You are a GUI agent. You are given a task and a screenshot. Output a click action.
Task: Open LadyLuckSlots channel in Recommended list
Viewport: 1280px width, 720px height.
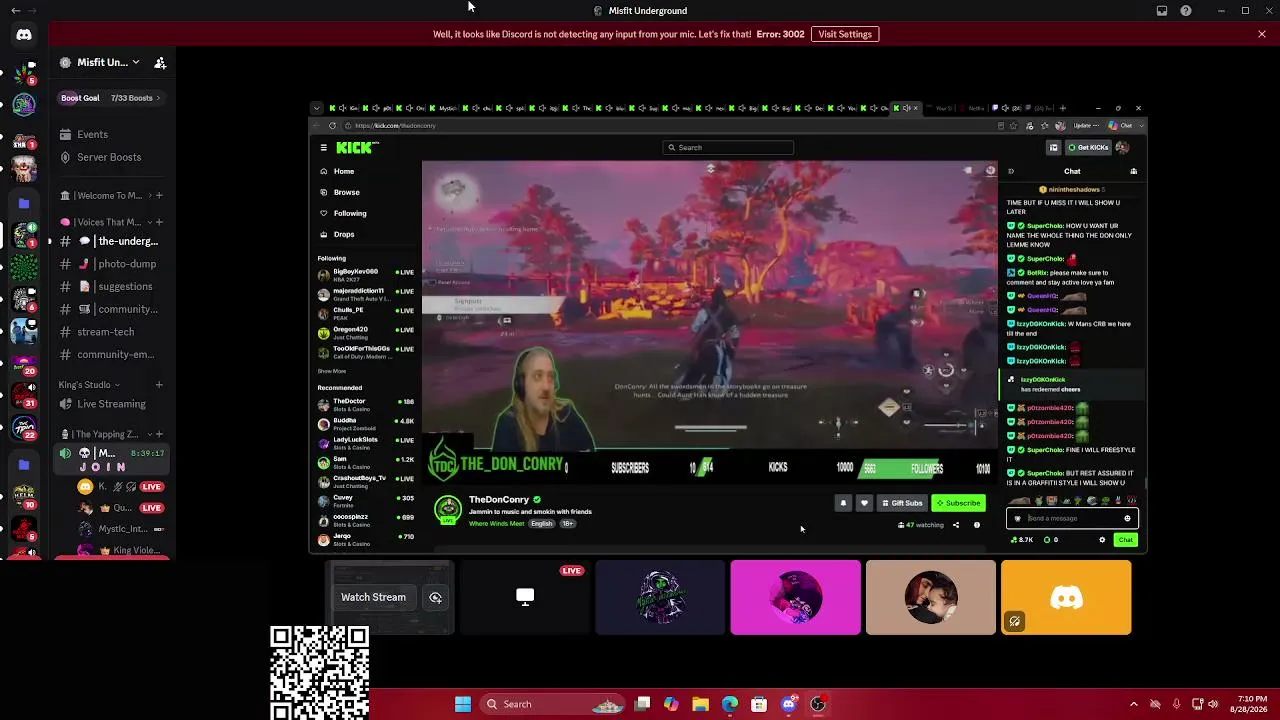pyautogui.click(x=365, y=443)
